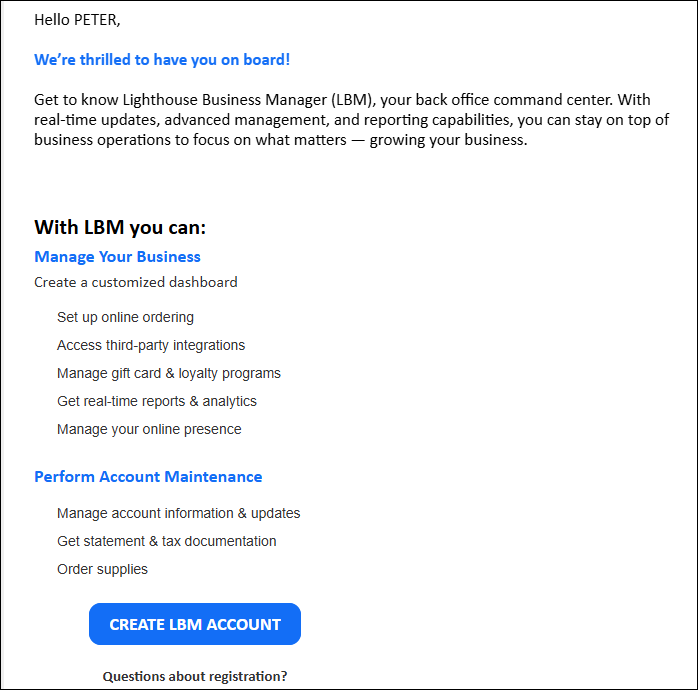Click "Manage account information & updates" item
The width and height of the screenshot is (698, 690).
pos(178,513)
